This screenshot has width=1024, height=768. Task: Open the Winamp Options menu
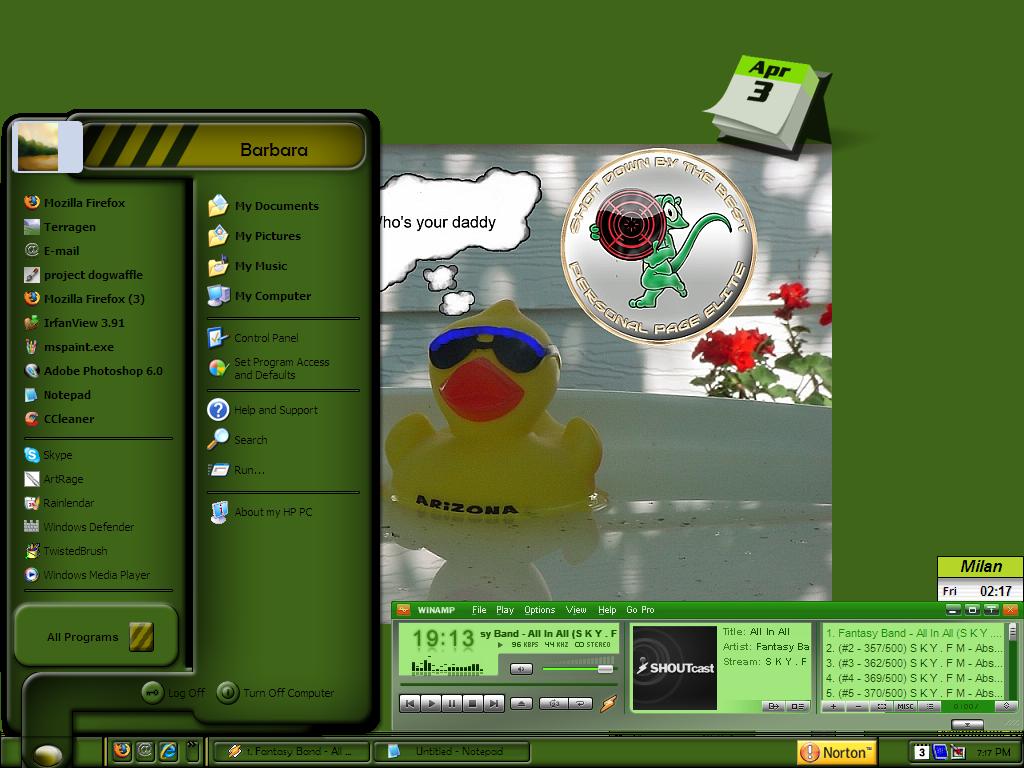tap(539, 610)
